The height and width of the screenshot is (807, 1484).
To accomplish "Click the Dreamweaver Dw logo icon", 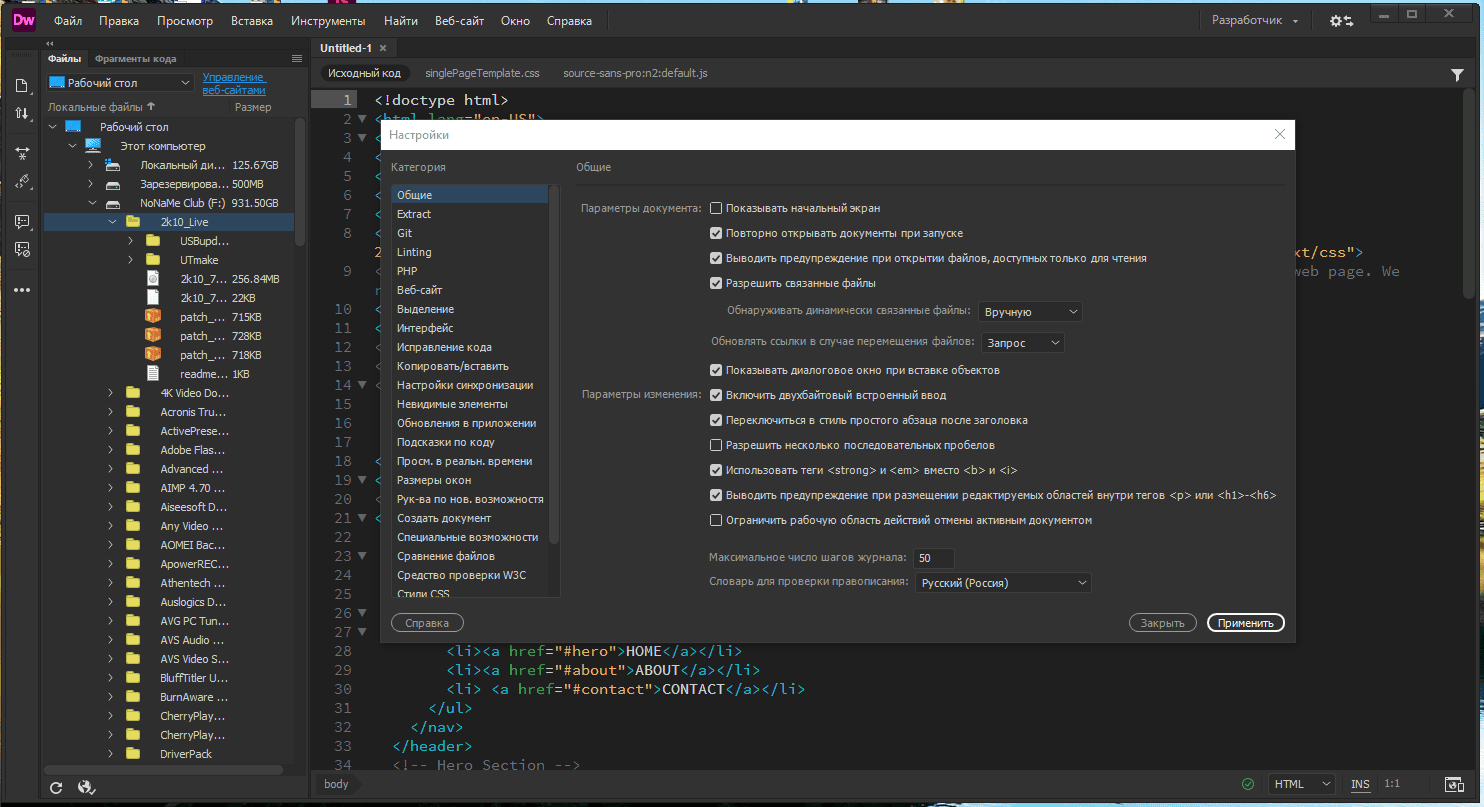I will [x=24, y=19].
